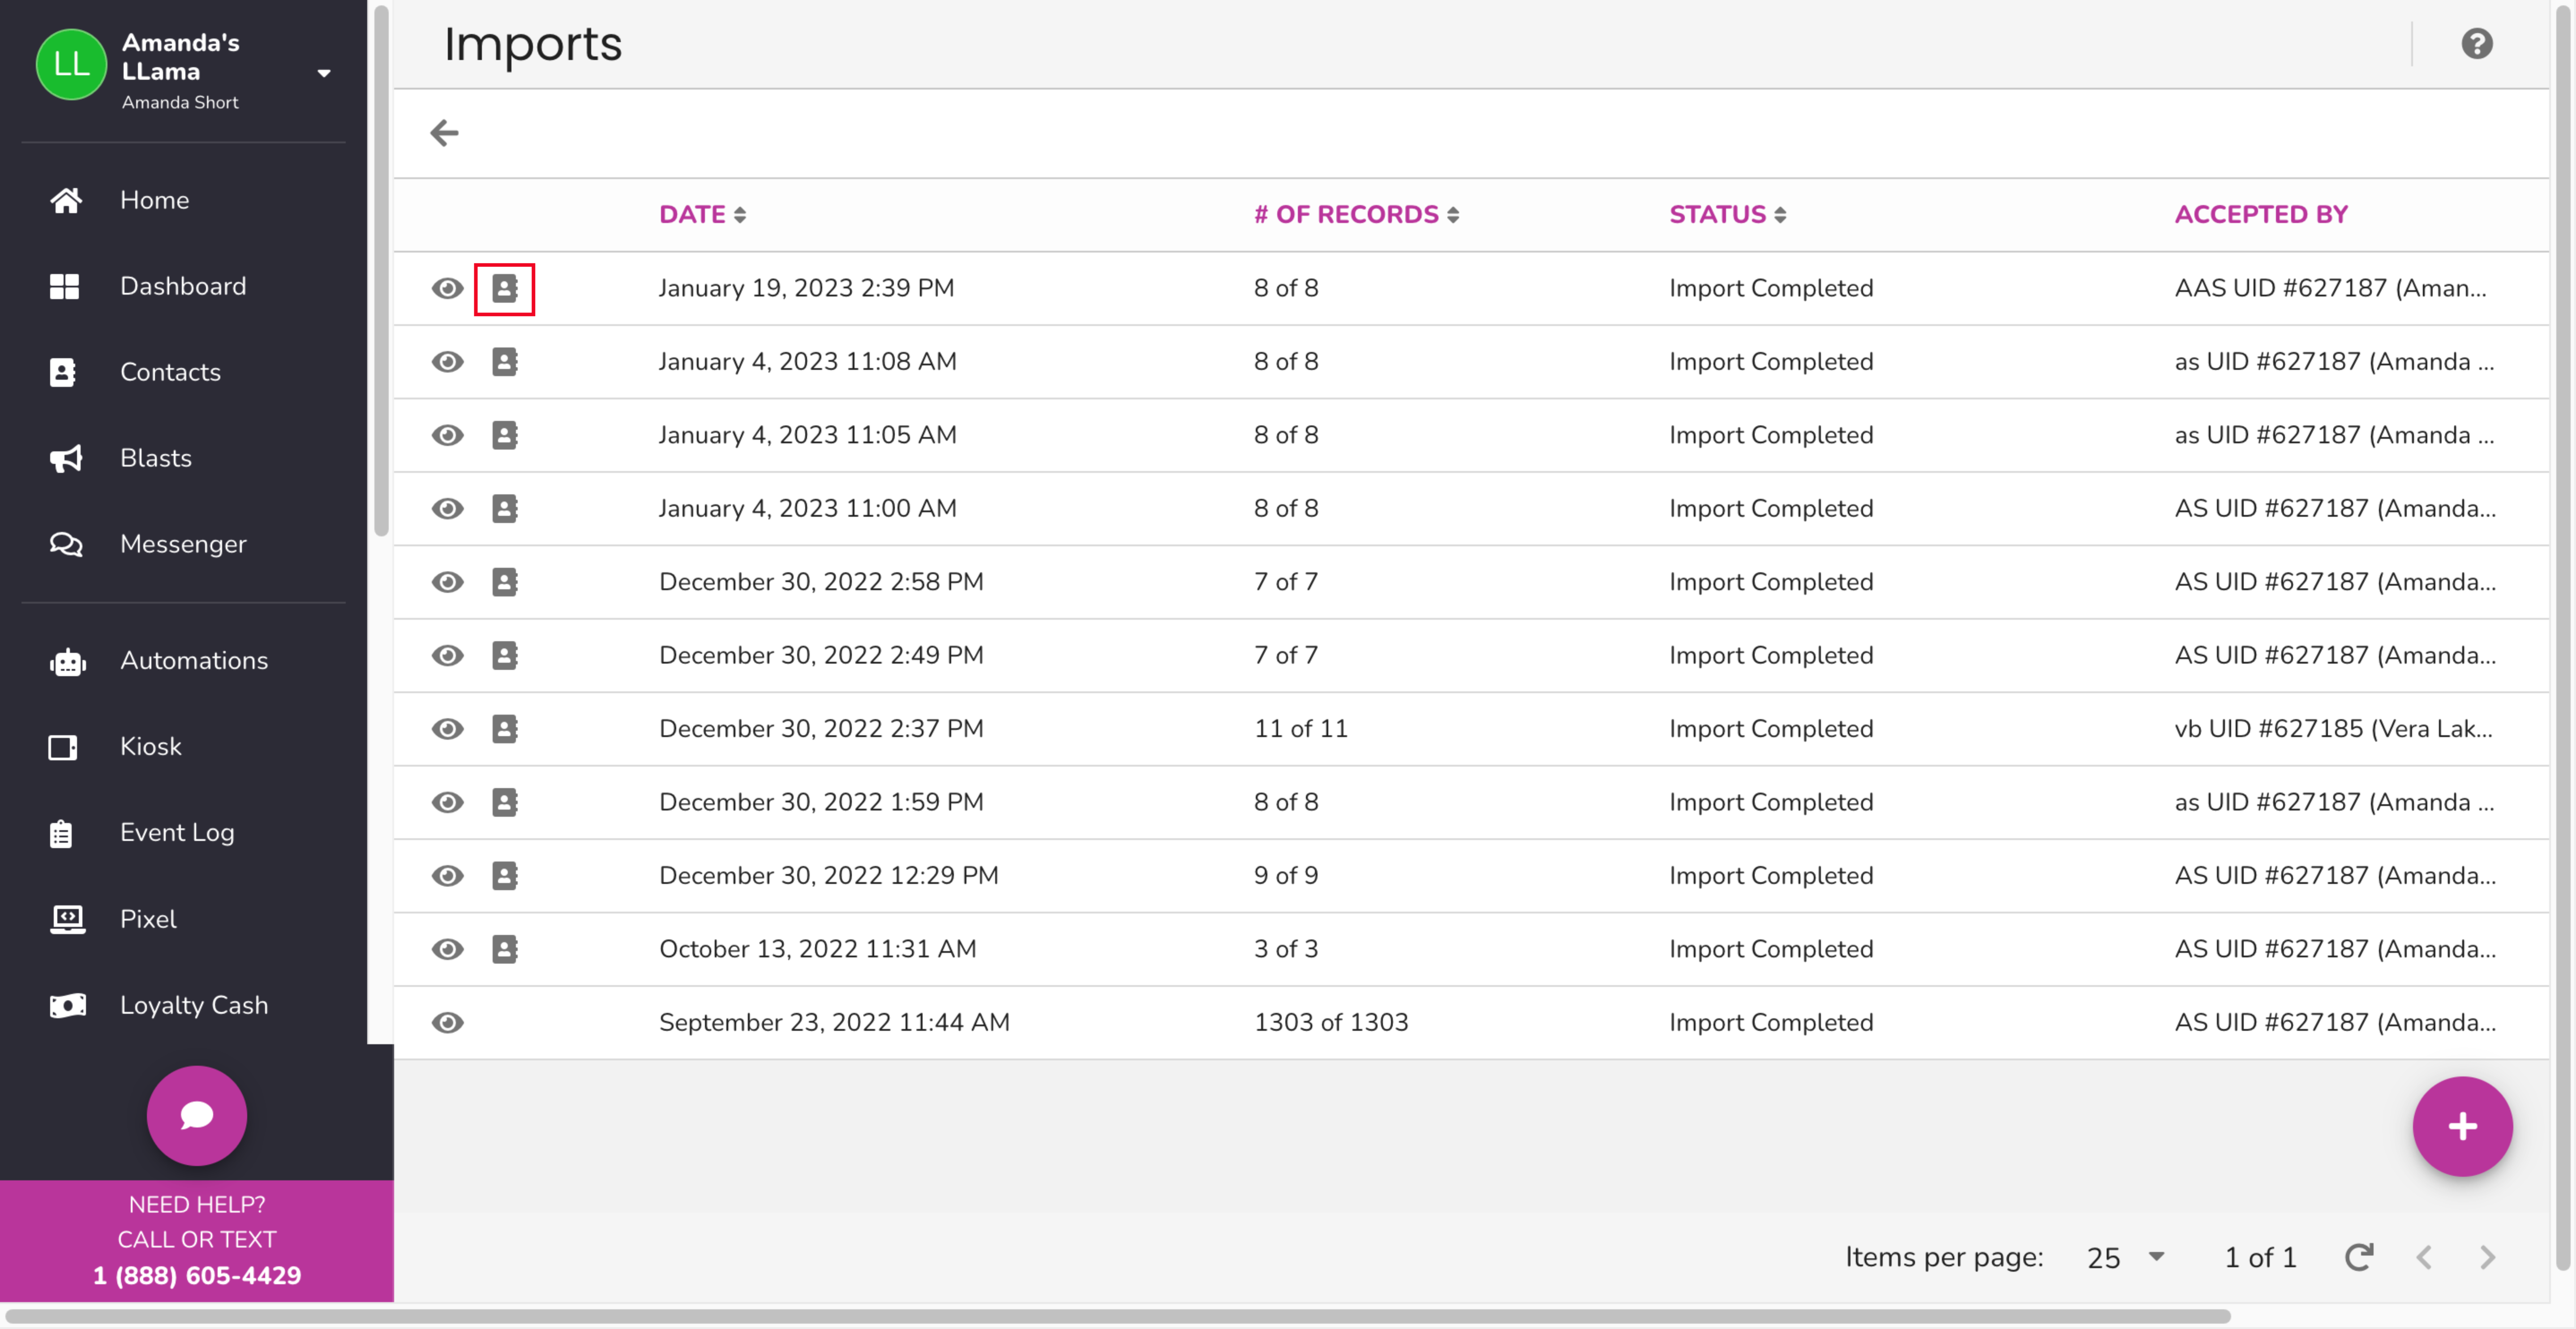Go to next page arrow
Image resolution: width=2576 pixels, height=1329 pixels.
coord(2488,1257)
